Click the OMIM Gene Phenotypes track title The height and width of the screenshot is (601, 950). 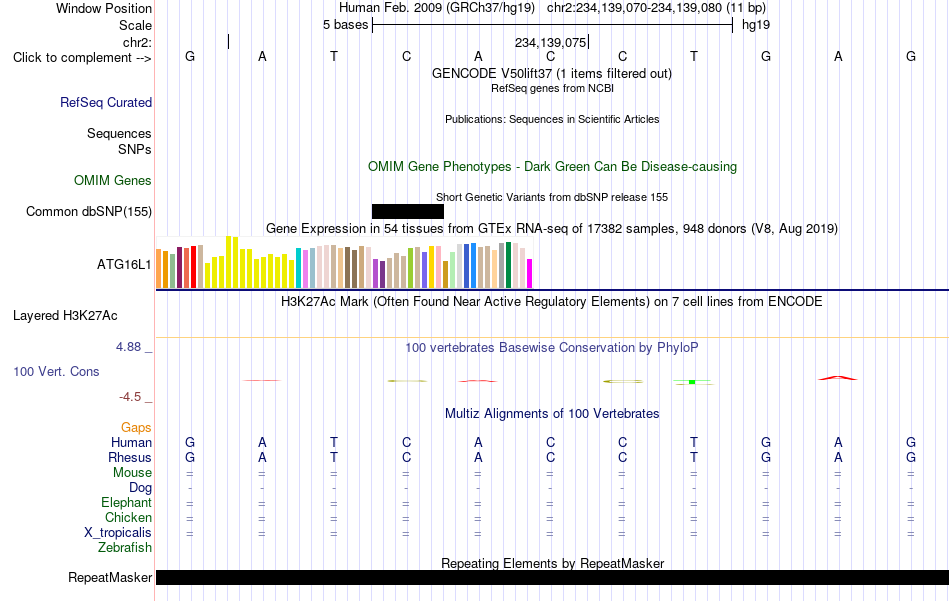552,167
